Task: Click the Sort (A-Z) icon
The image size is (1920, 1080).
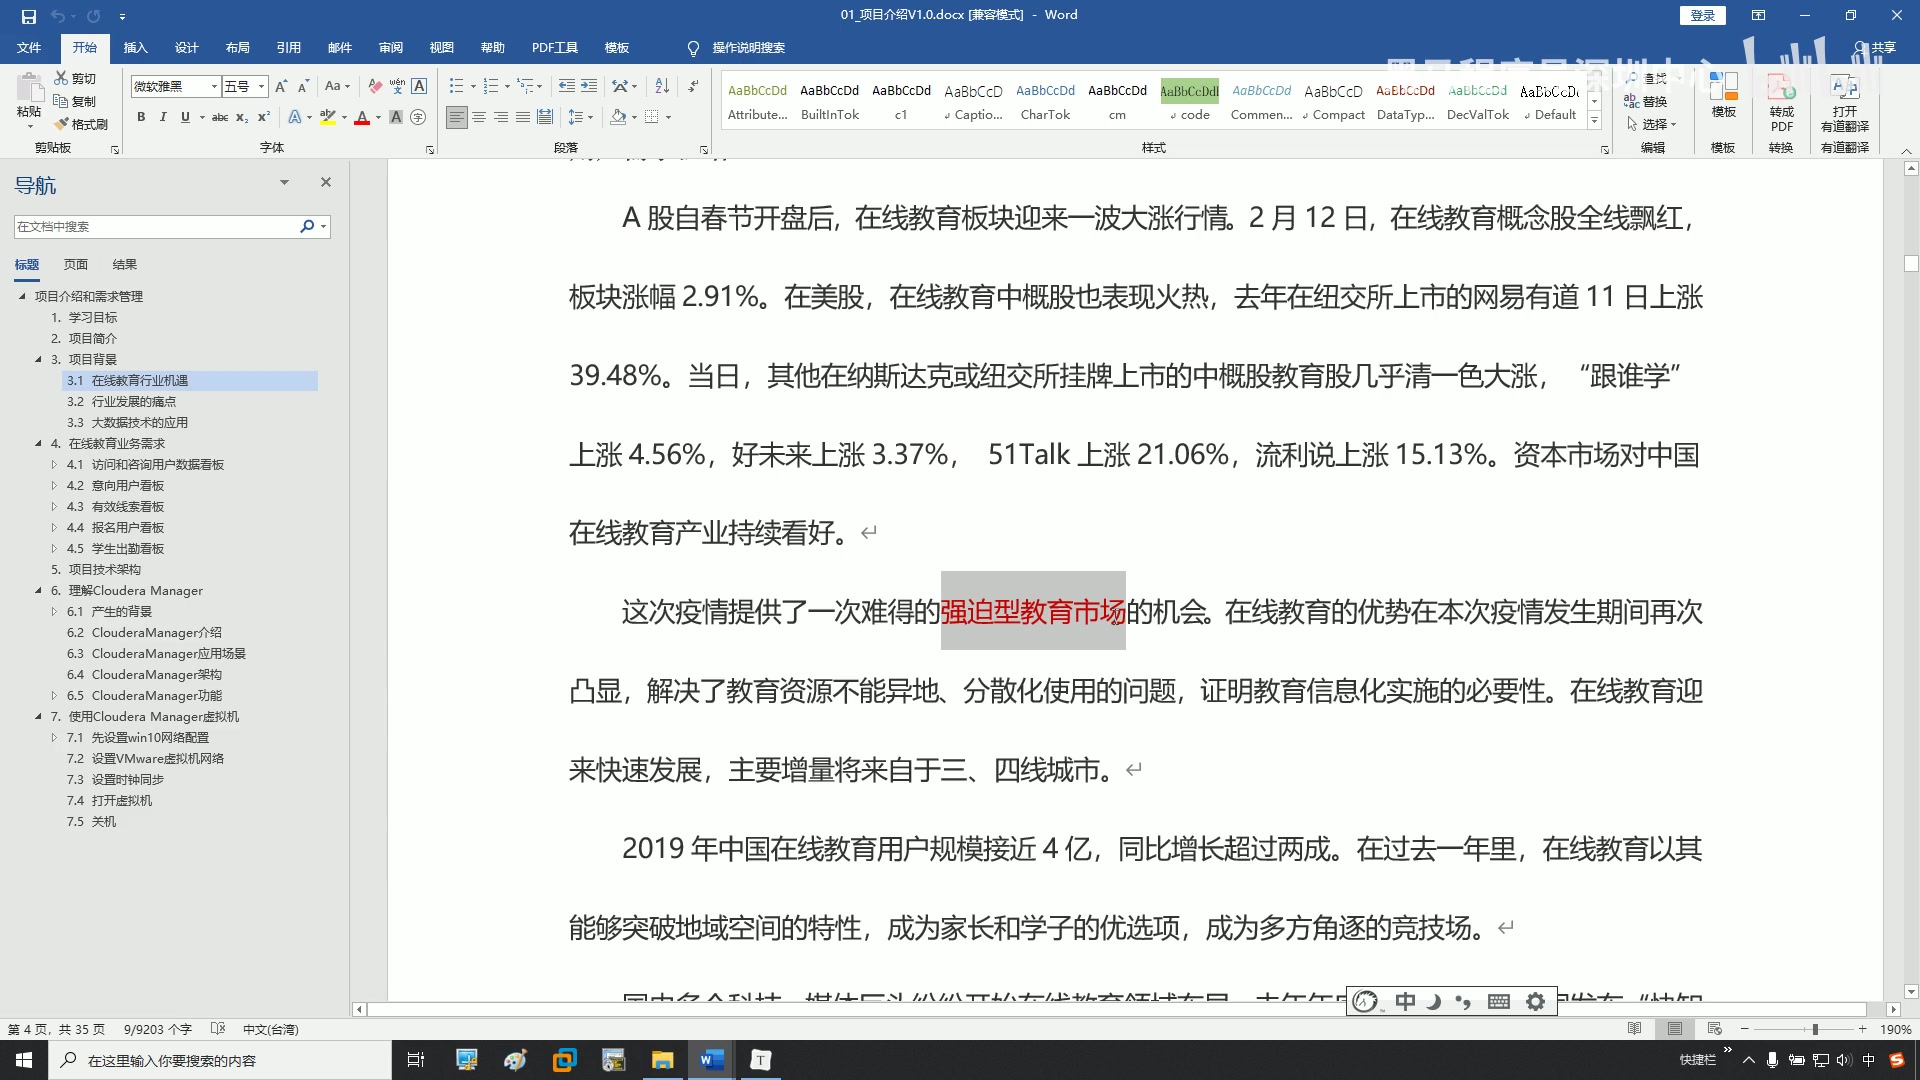Action: click(x=662, y=86)
